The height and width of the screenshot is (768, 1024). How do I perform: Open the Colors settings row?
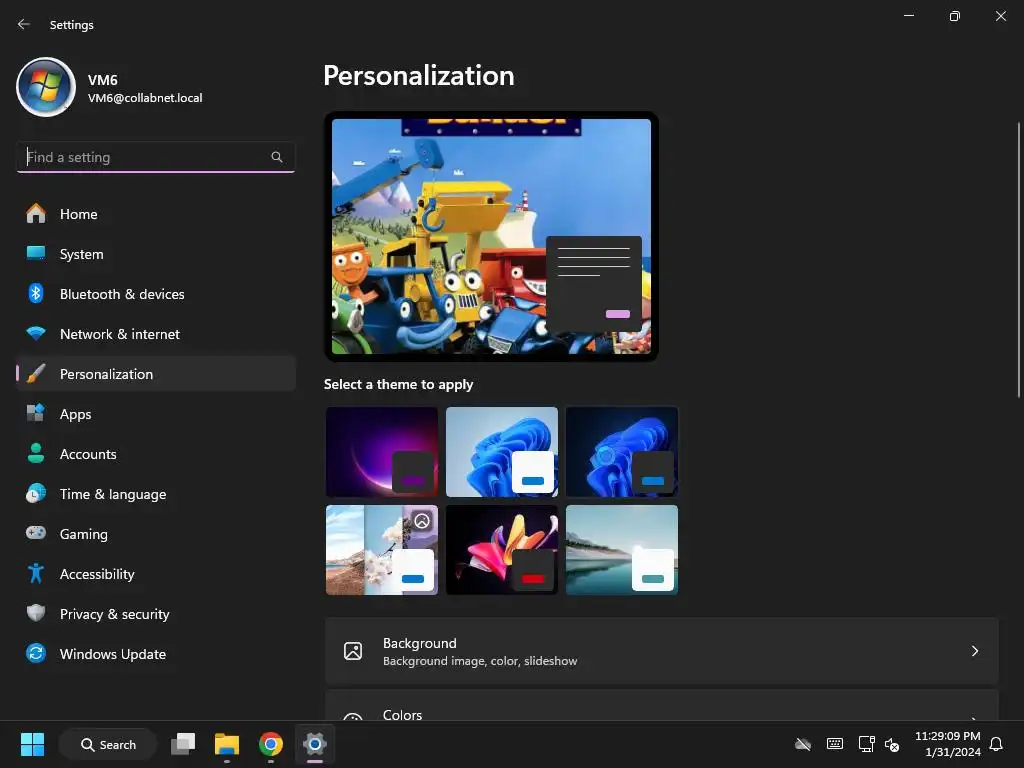662,706
